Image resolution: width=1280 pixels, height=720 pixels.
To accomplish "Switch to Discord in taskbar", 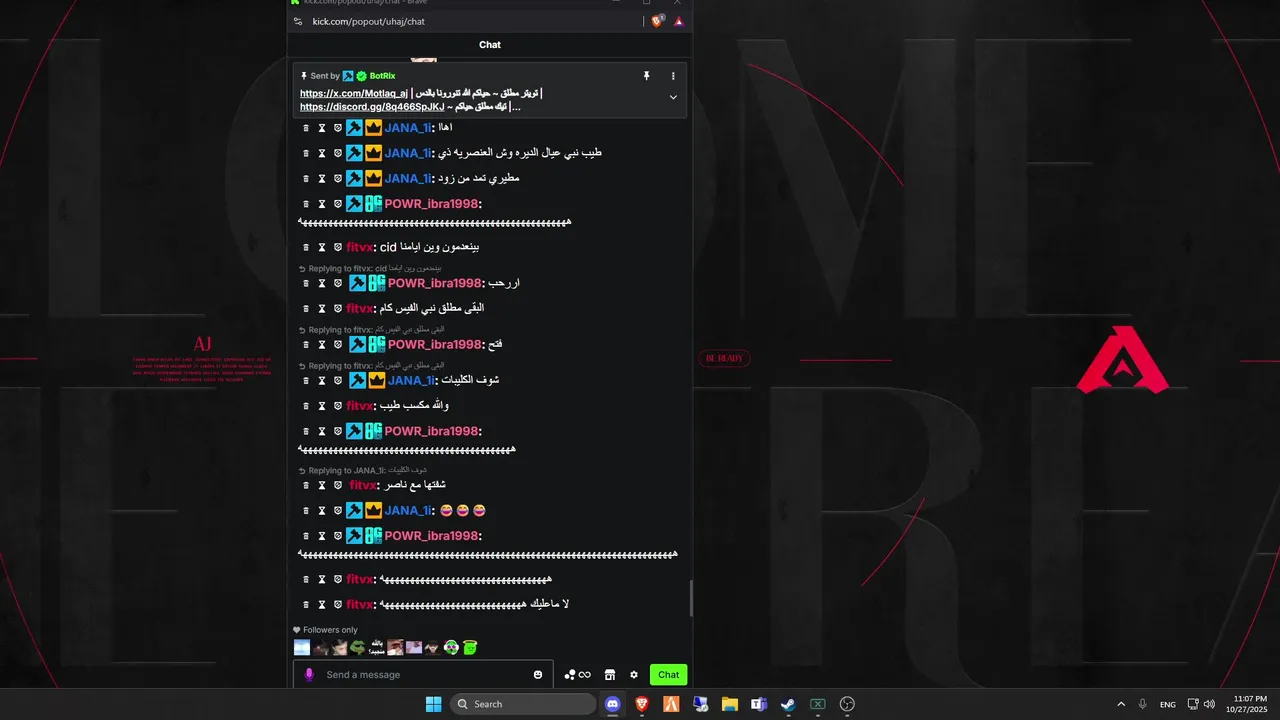I will coord(612,704).
